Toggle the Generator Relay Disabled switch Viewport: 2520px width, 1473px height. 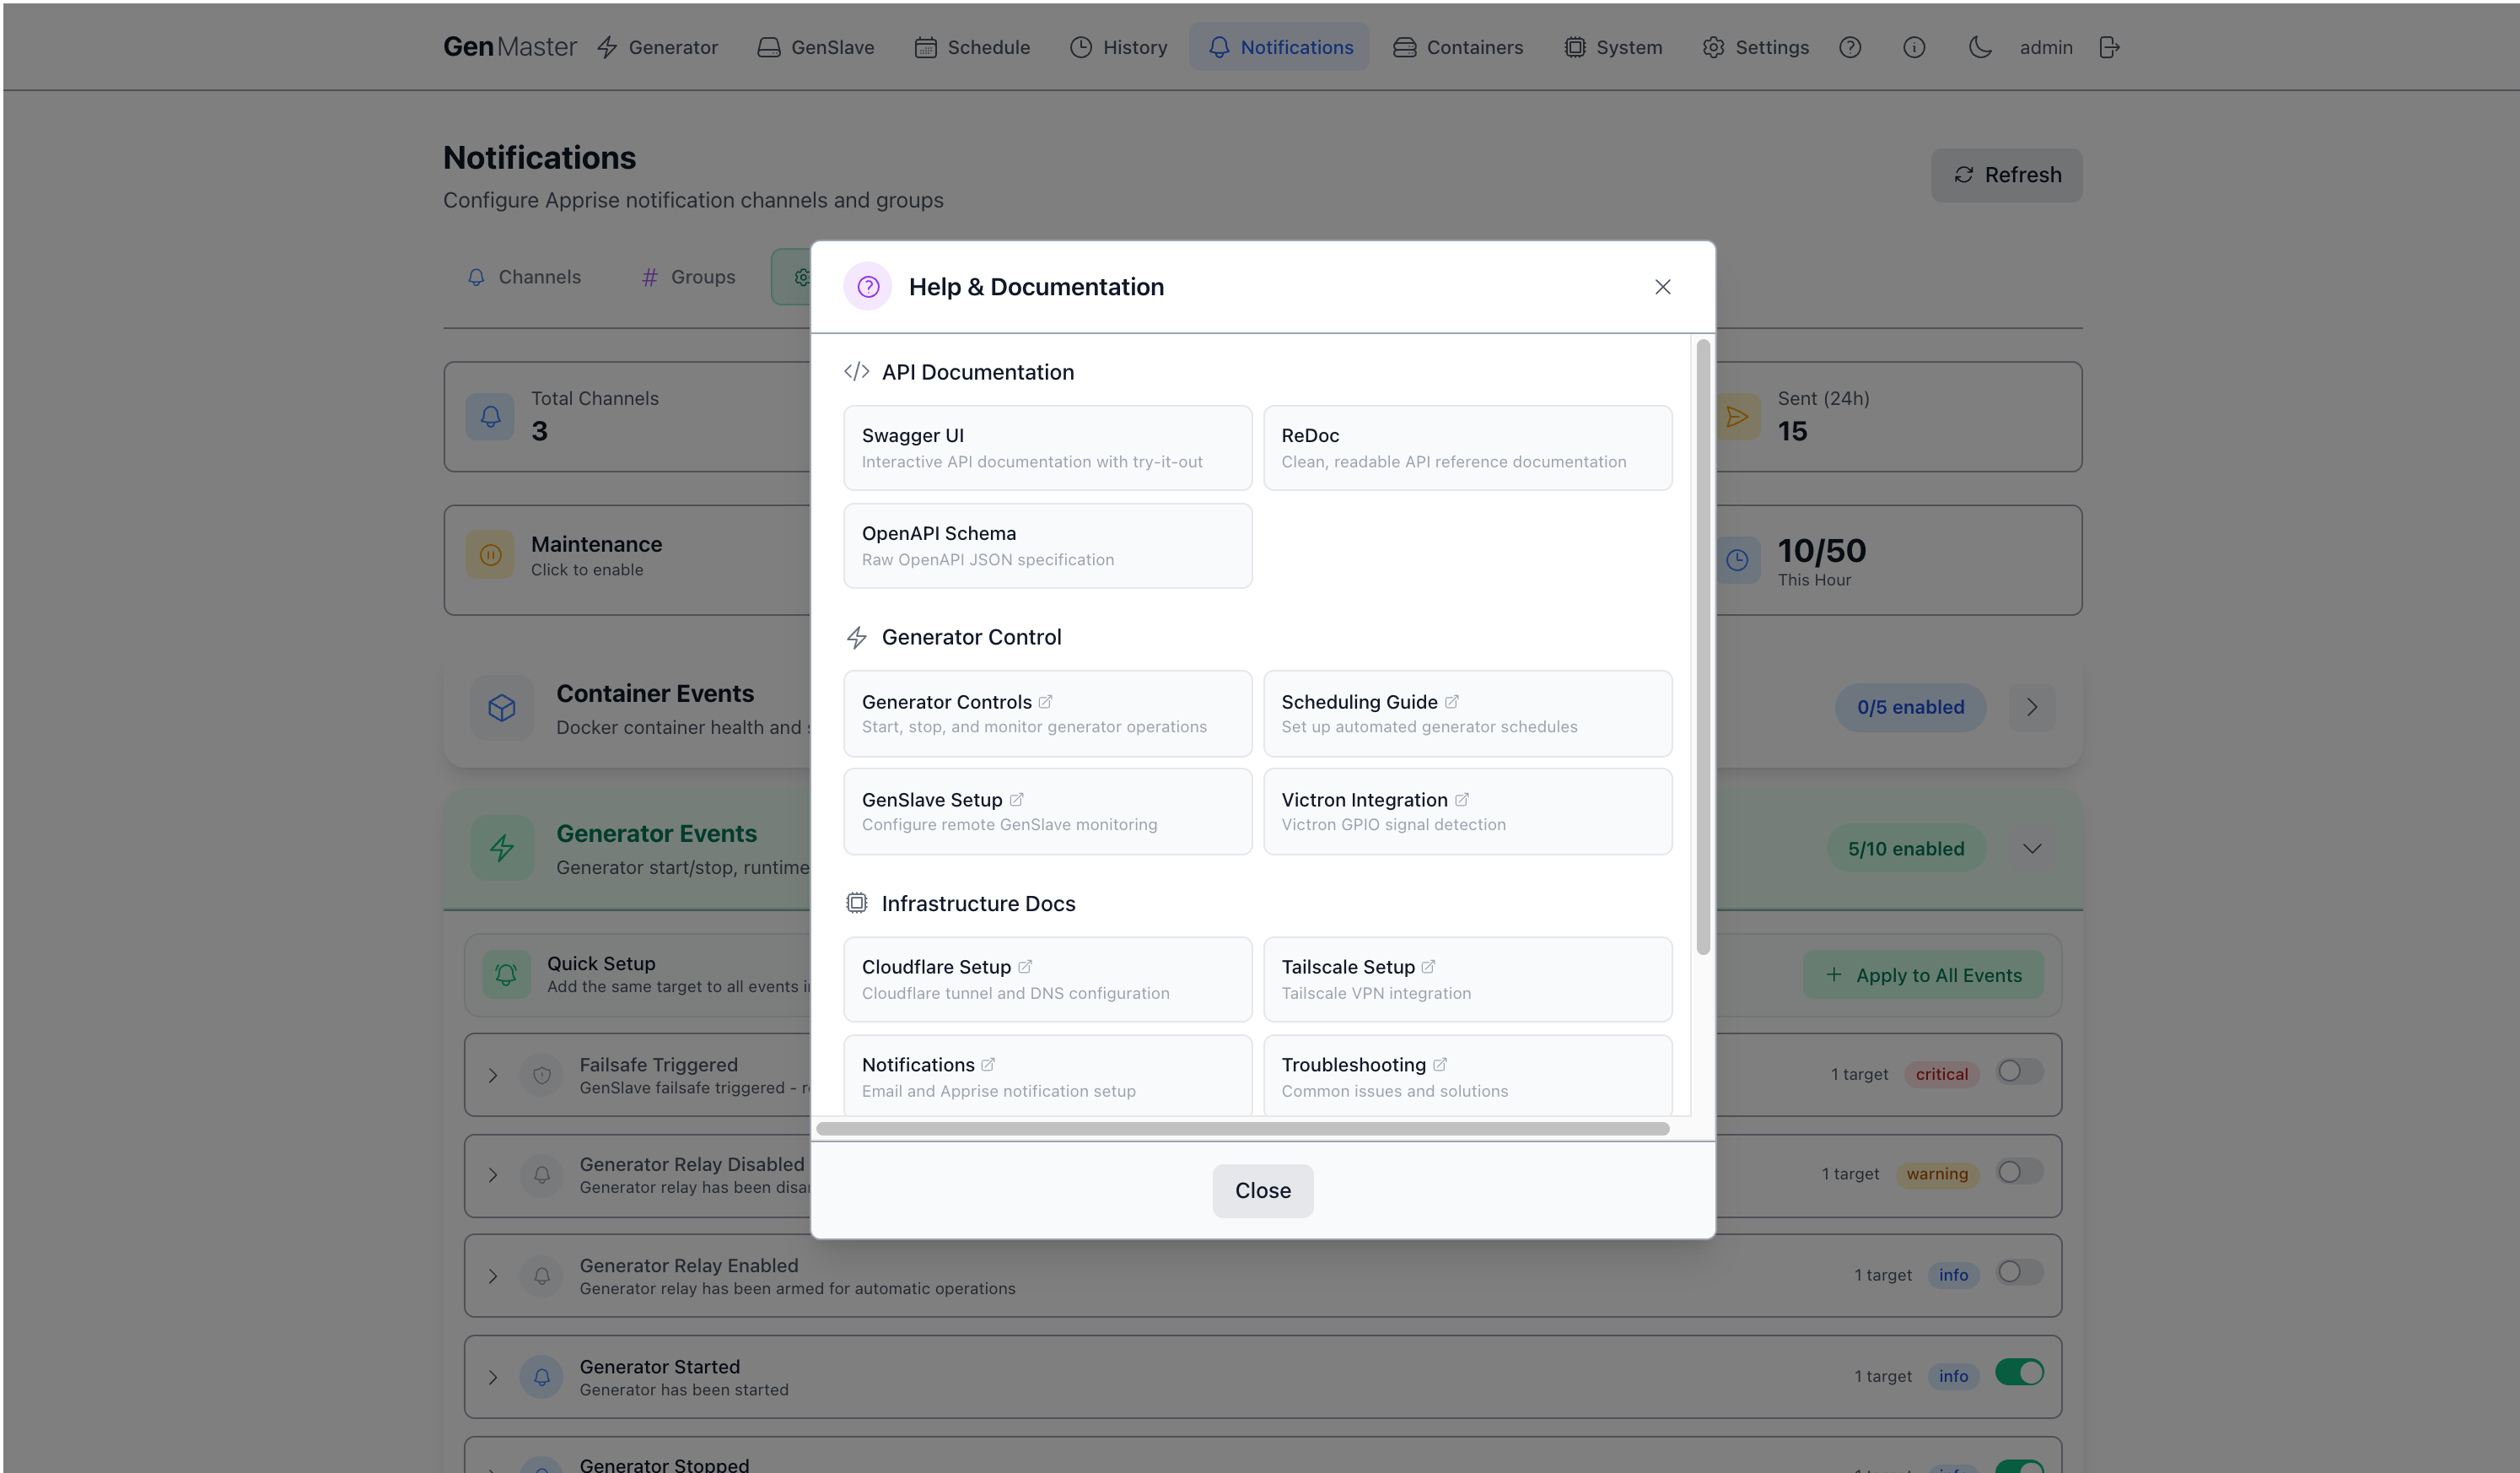coord(2020,1172)
